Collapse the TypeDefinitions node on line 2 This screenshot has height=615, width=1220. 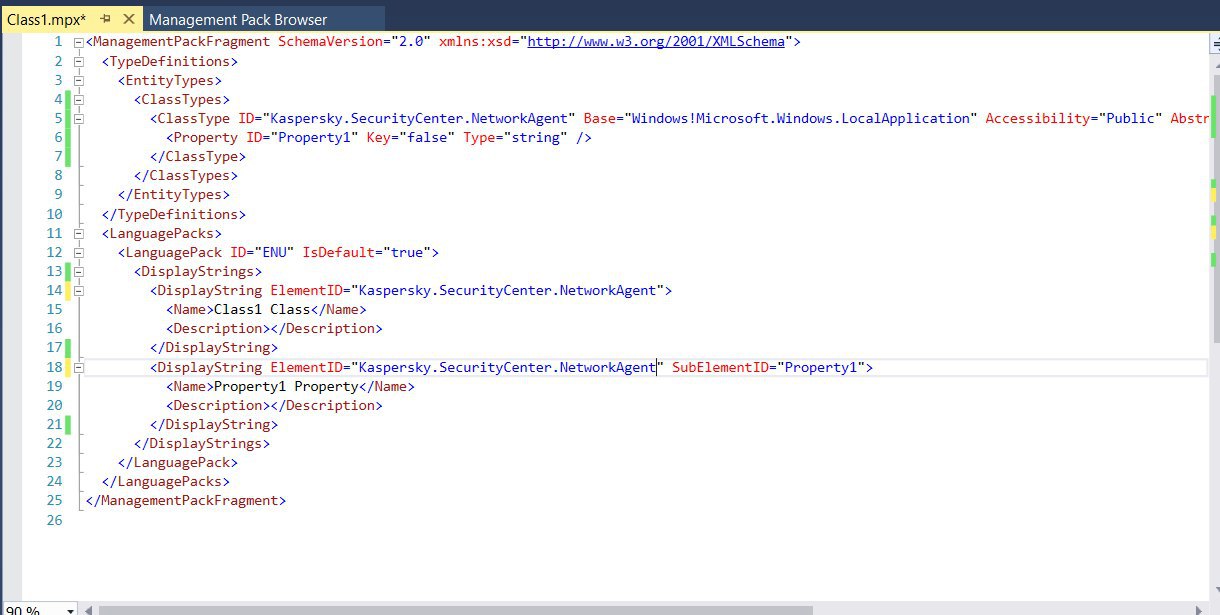(x=79, y=61)
